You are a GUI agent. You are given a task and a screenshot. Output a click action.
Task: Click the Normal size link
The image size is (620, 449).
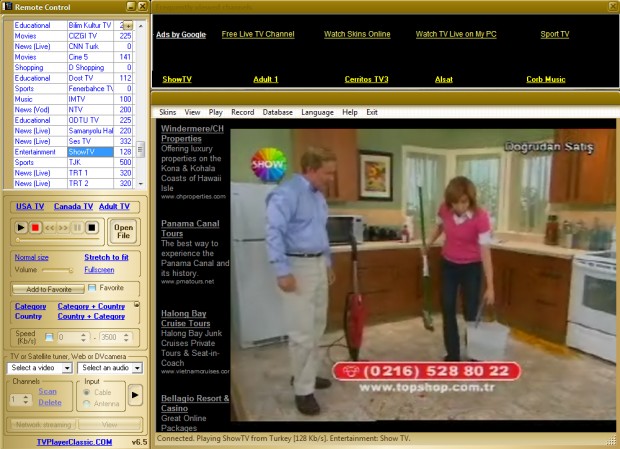click(32, 257)
